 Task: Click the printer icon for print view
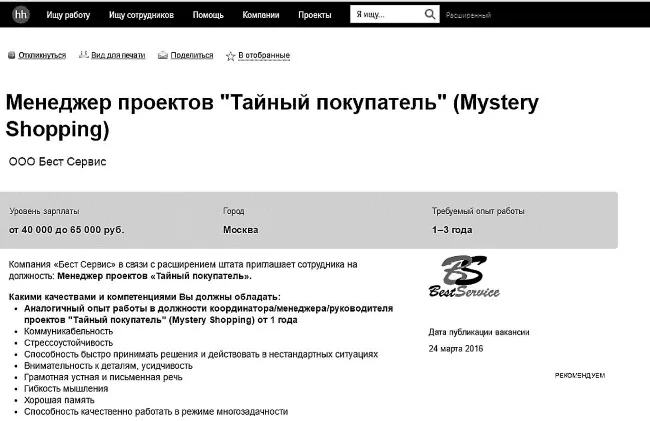(x=84, y=55)
